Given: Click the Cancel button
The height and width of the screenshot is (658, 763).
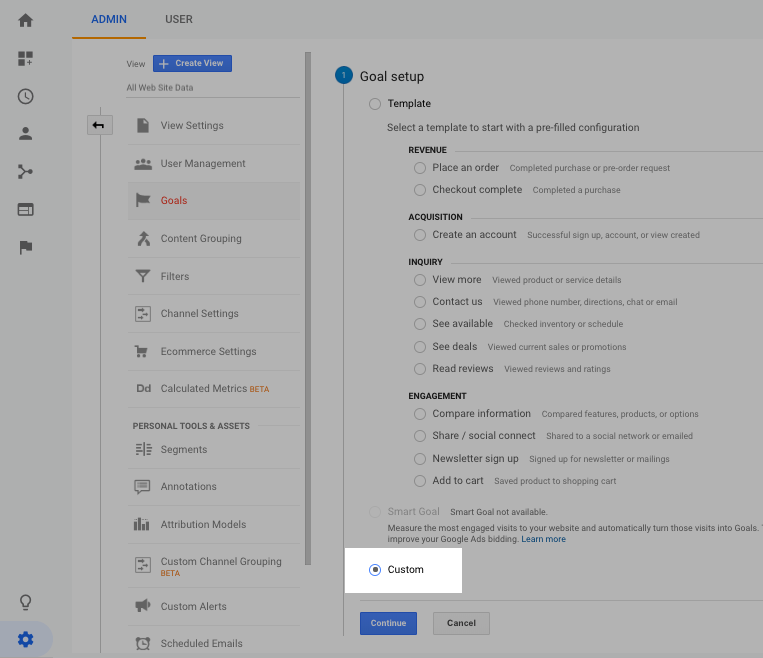Looking at the screenshot, I should pyautogui.click(x=461, y=623).
